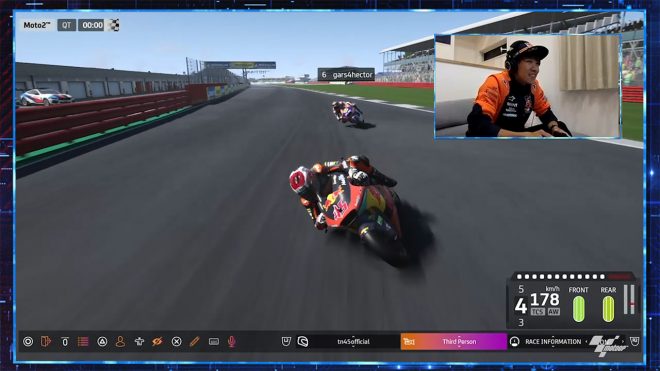Image resolution: width=660 pixels, height=371 pixels.
Task: Click the Moto2 class label
Action: tap(37, 25)
